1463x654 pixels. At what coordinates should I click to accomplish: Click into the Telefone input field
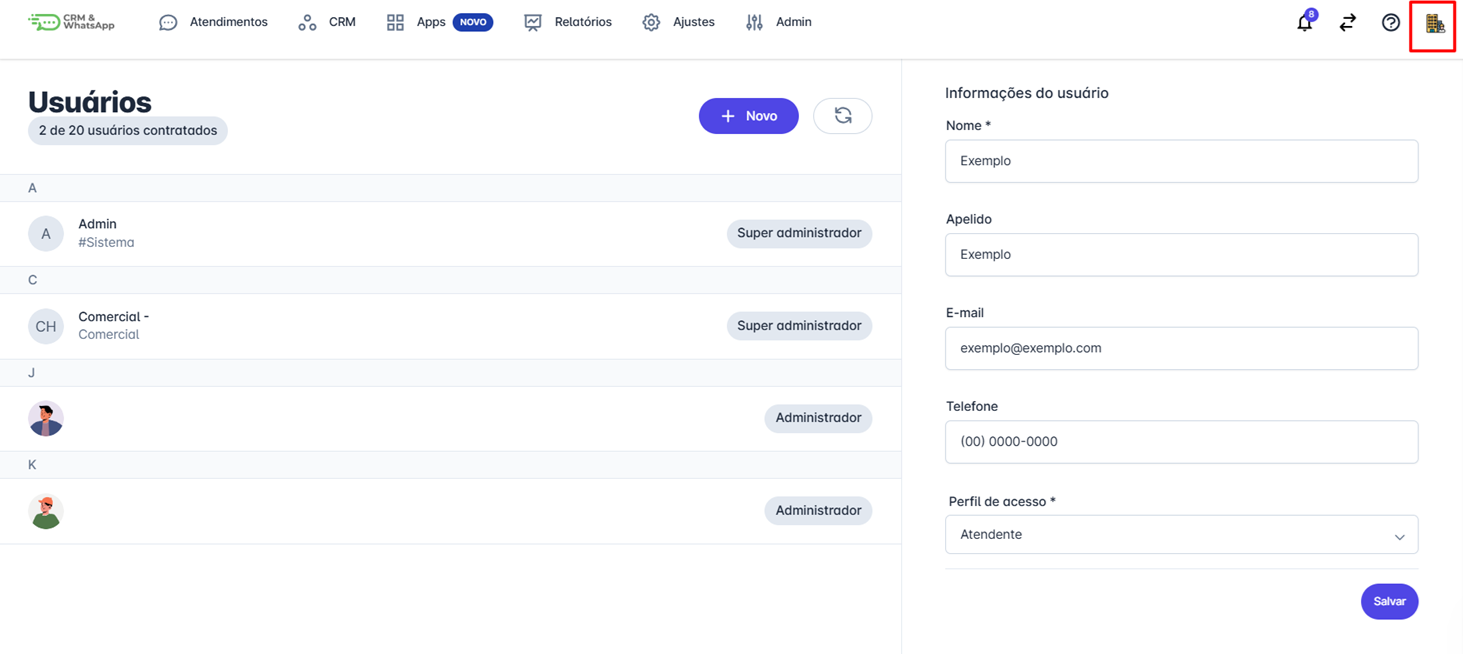pos(1181,442)
